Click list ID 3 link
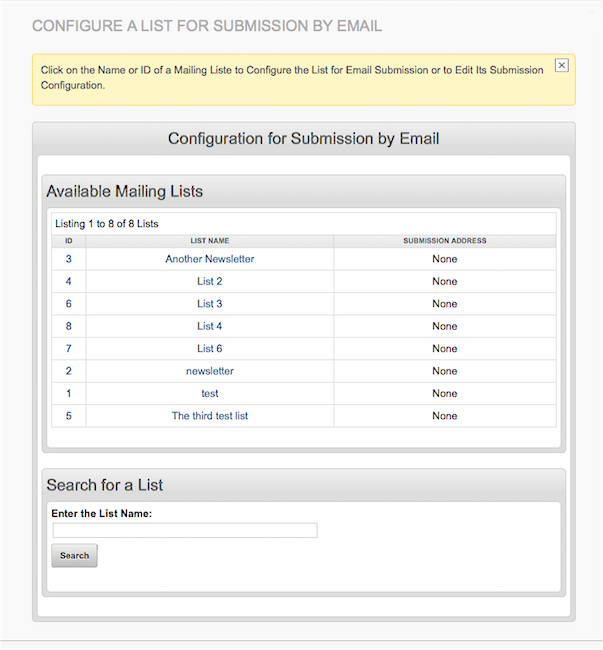Image resolution: width=603 pixels, height=650 pixels. tap(69, 259)
